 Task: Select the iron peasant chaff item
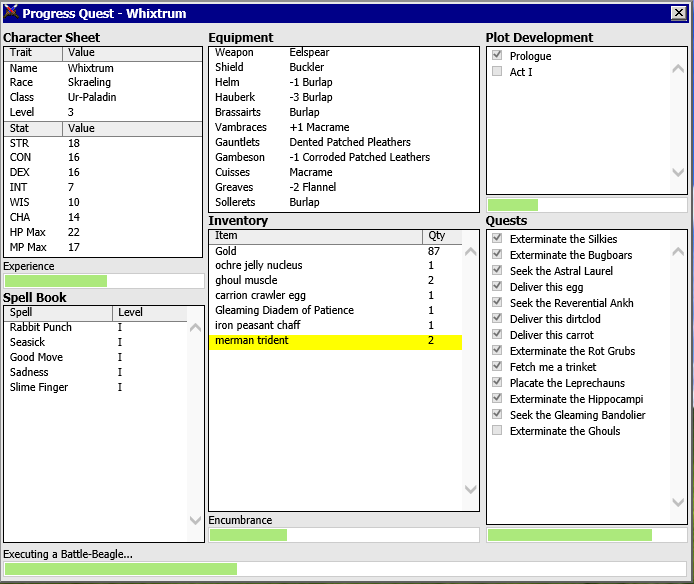click(335, 326)
